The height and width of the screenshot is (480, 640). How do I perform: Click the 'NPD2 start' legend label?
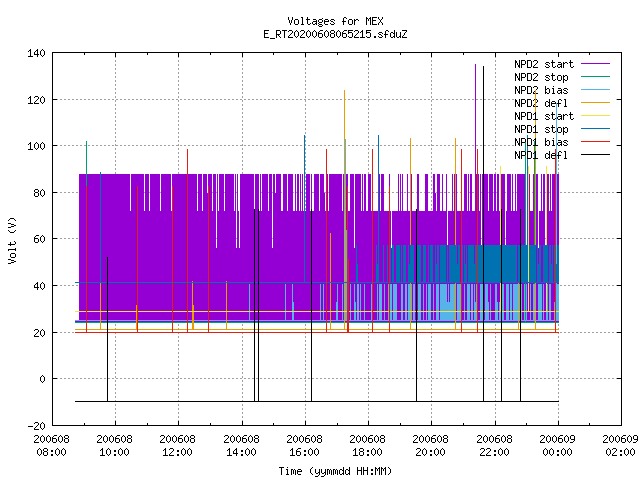point(544,64)
